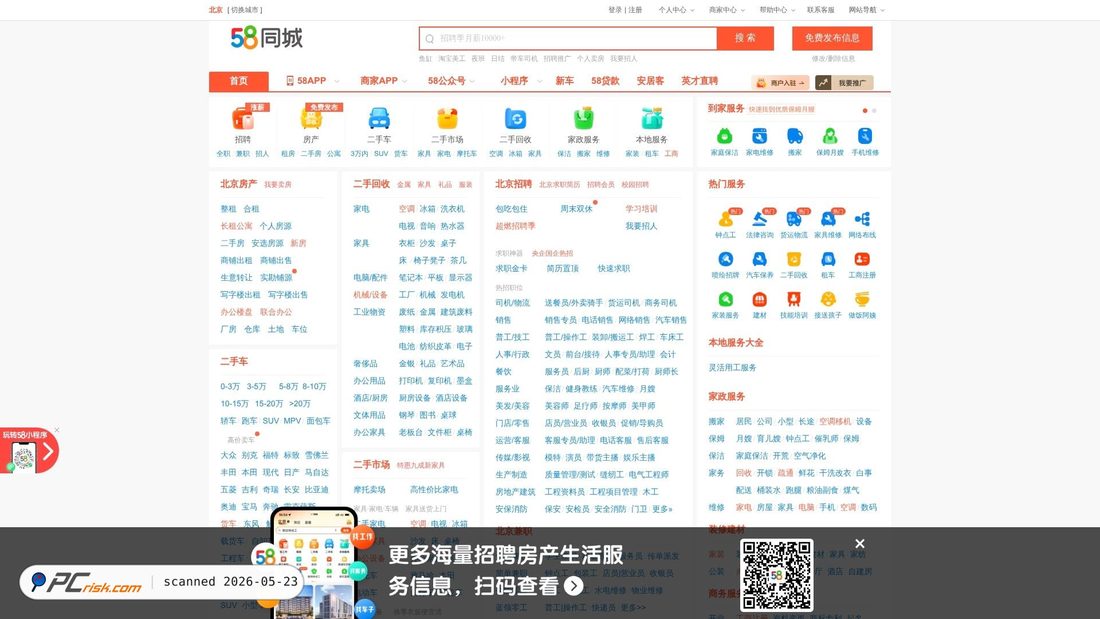Select the 货运物流 hot service icon
The height and width of the screenshot is (619, 1100).
pos(793,219)
